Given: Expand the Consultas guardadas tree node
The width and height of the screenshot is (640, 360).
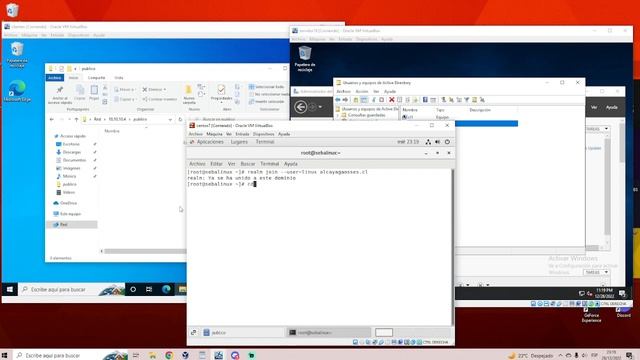Looking at the screenshot, I should (x=338, y=115).
